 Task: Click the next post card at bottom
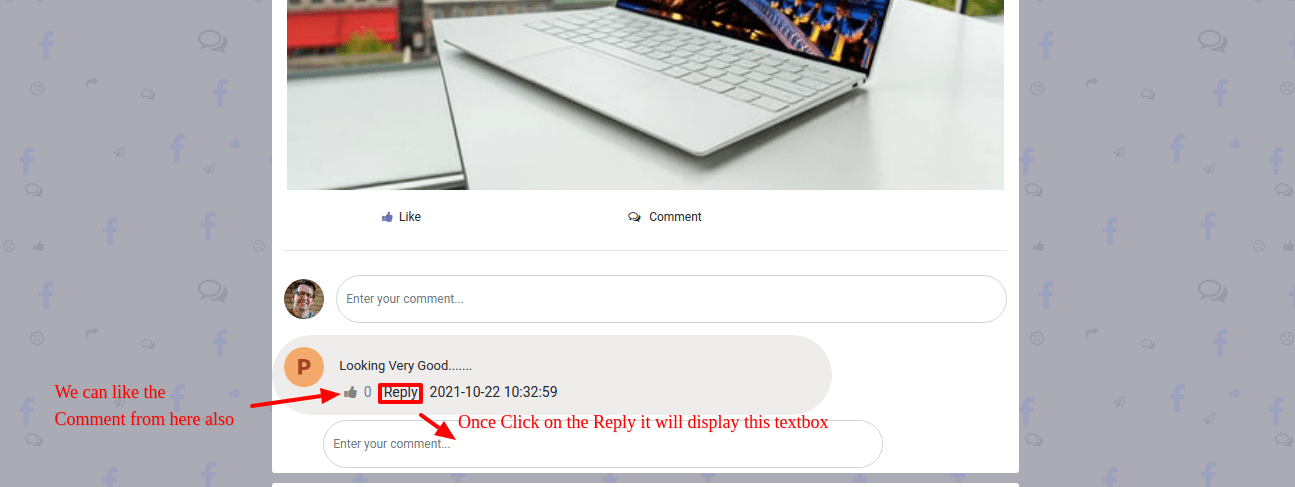[x=645, y=485]
